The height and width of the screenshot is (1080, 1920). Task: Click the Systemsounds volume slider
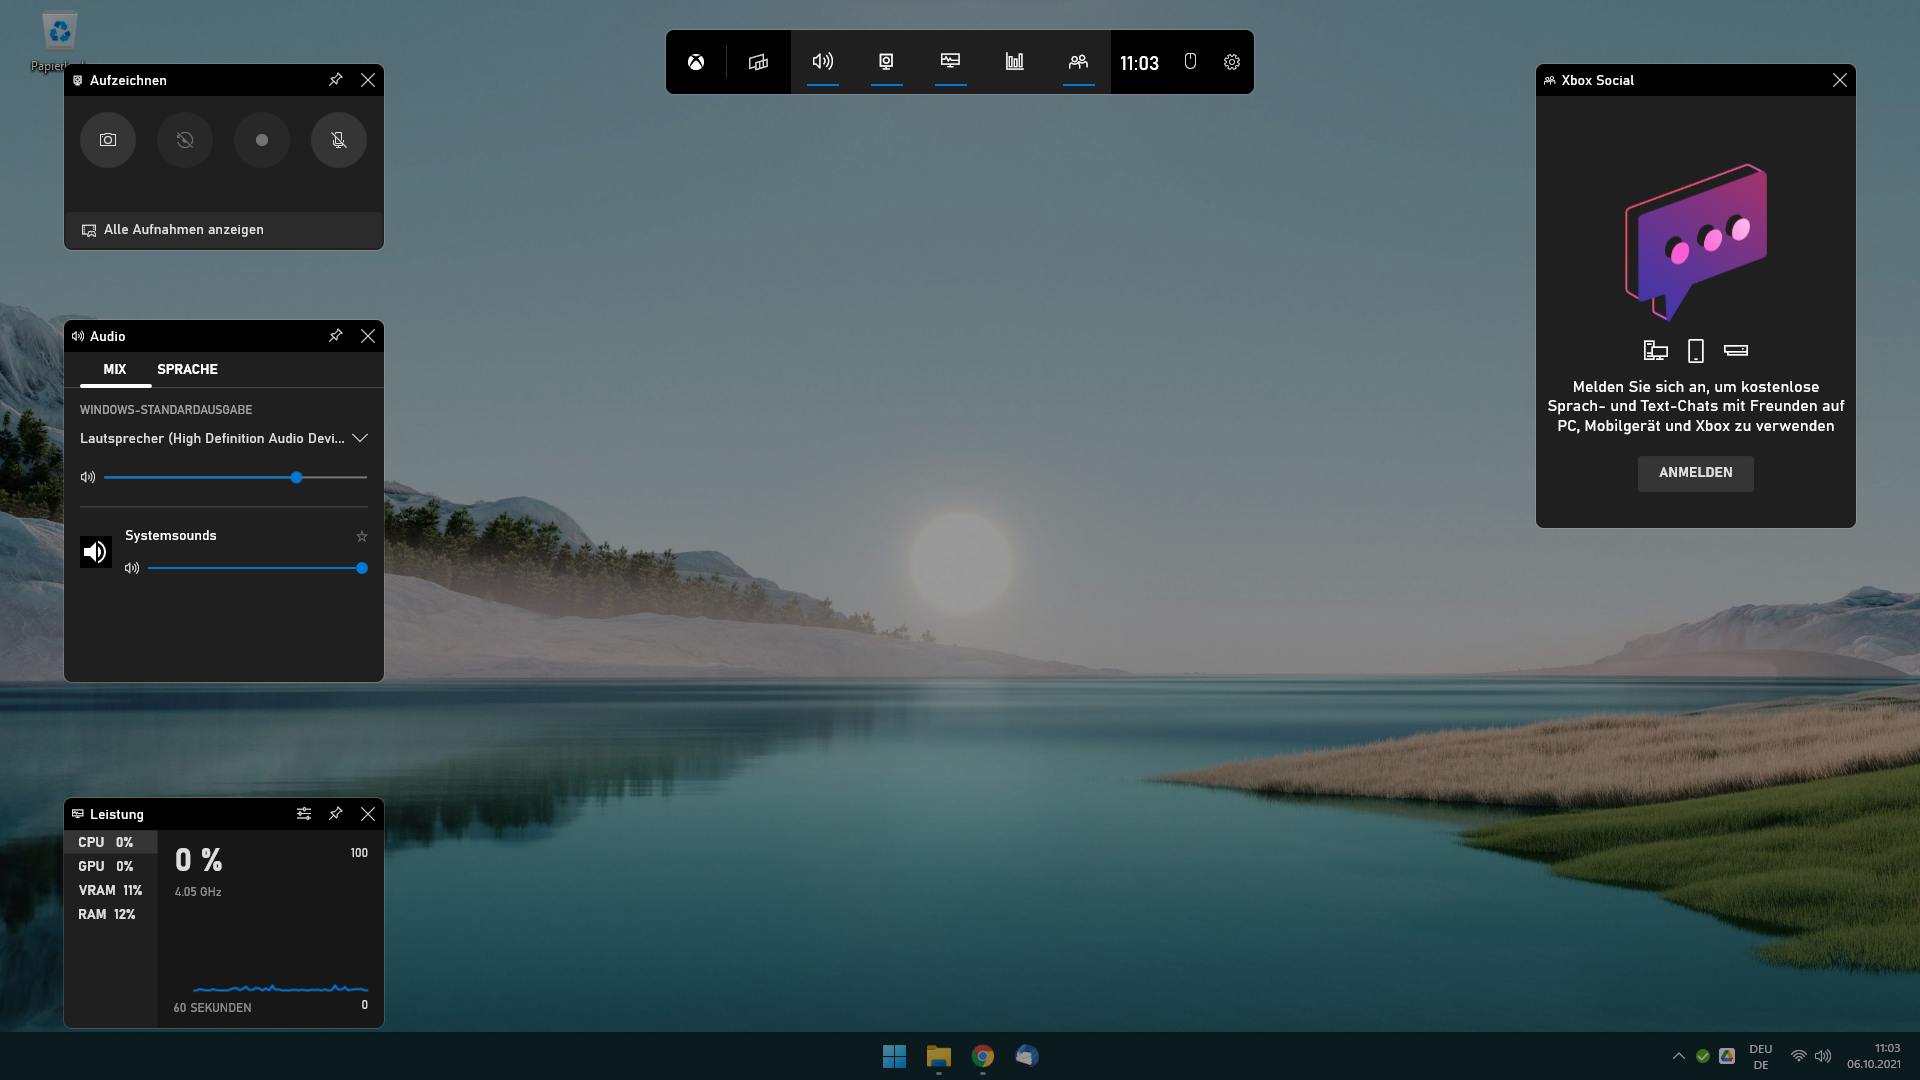pos(255,568)
